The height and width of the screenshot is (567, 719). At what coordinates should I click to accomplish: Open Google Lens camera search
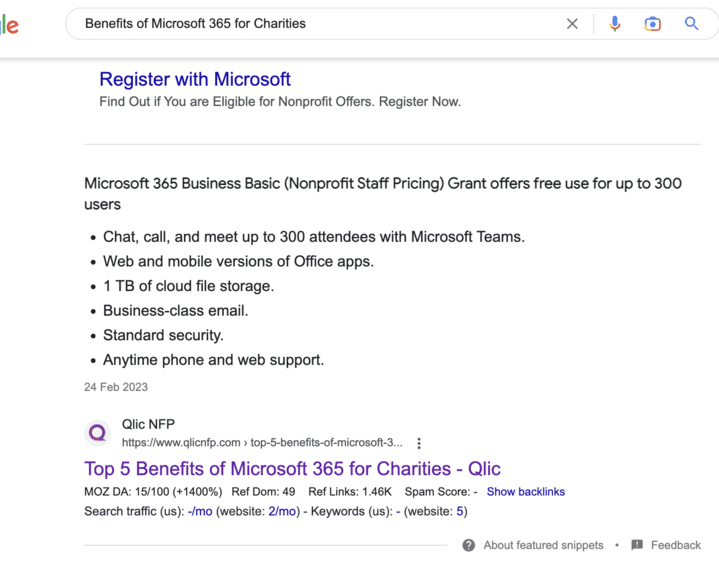[x=653, y=24]
